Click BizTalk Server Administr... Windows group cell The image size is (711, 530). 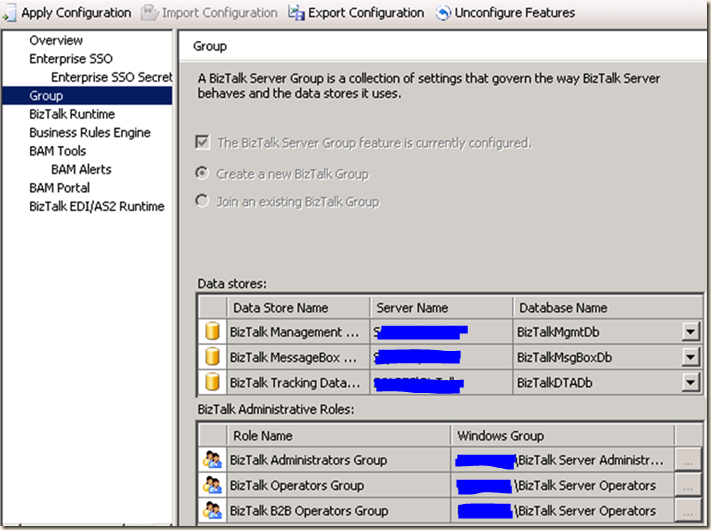tap(563, 460)
